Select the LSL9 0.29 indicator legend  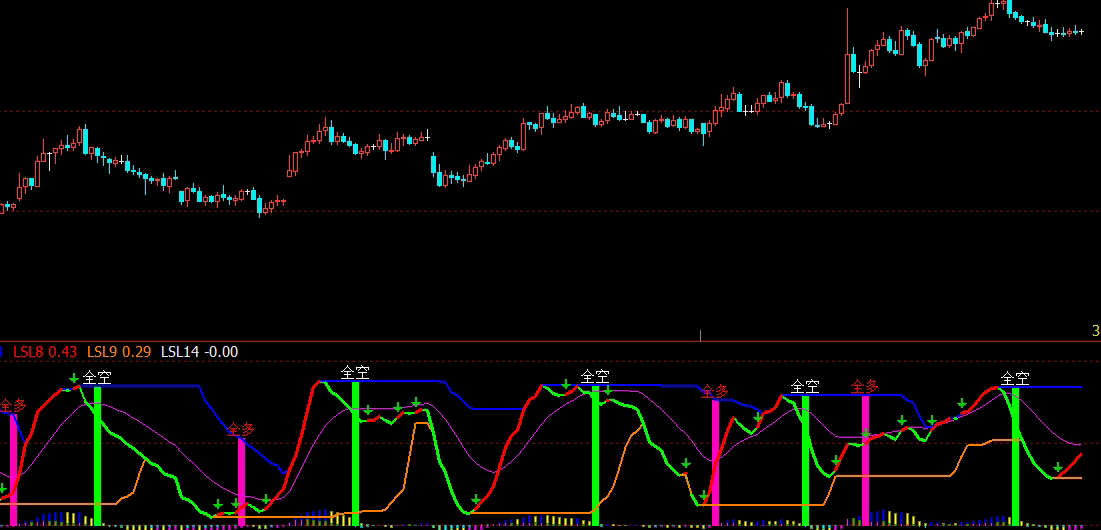[x=118, y=352]
